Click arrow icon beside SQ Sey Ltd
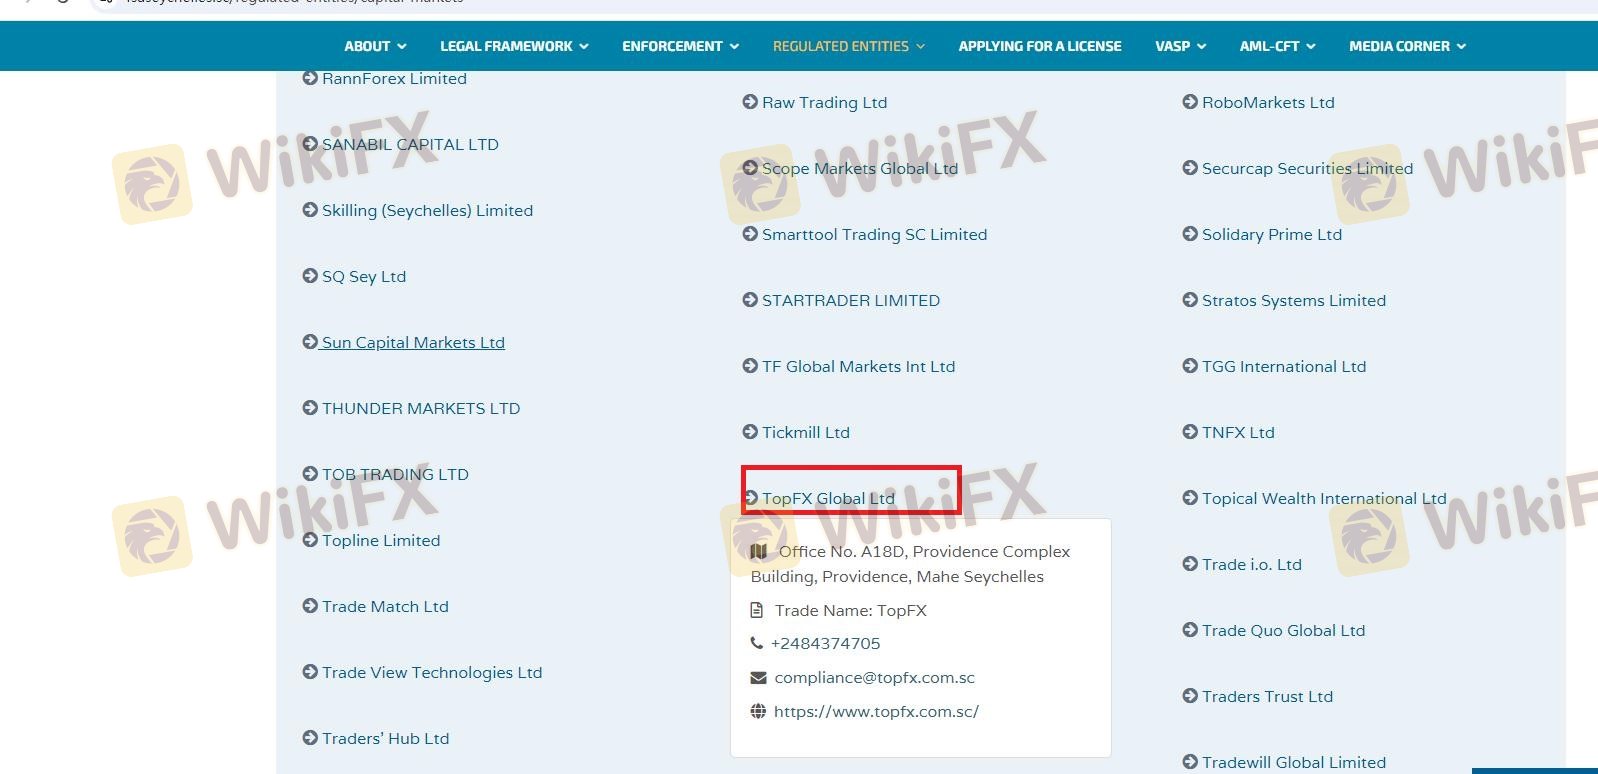Screen dimensions: 1598x774 (310, 276)
